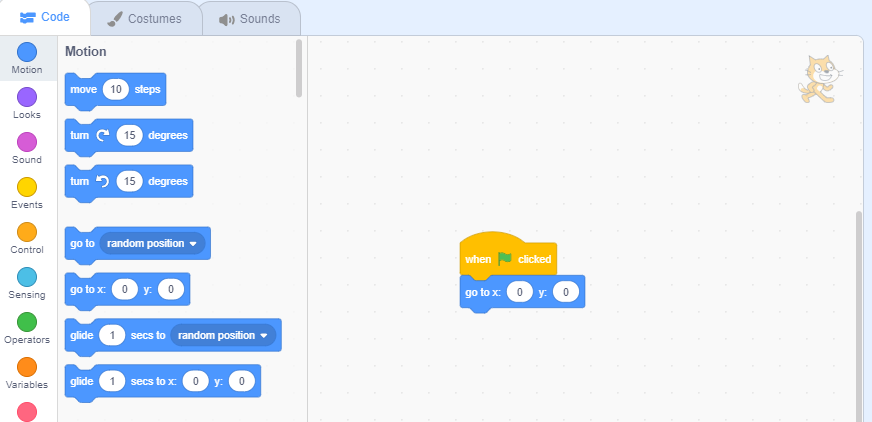The height and width of the screenshot is (422, 872).
Task: Open the Control block category
Action: click(27, 232)
